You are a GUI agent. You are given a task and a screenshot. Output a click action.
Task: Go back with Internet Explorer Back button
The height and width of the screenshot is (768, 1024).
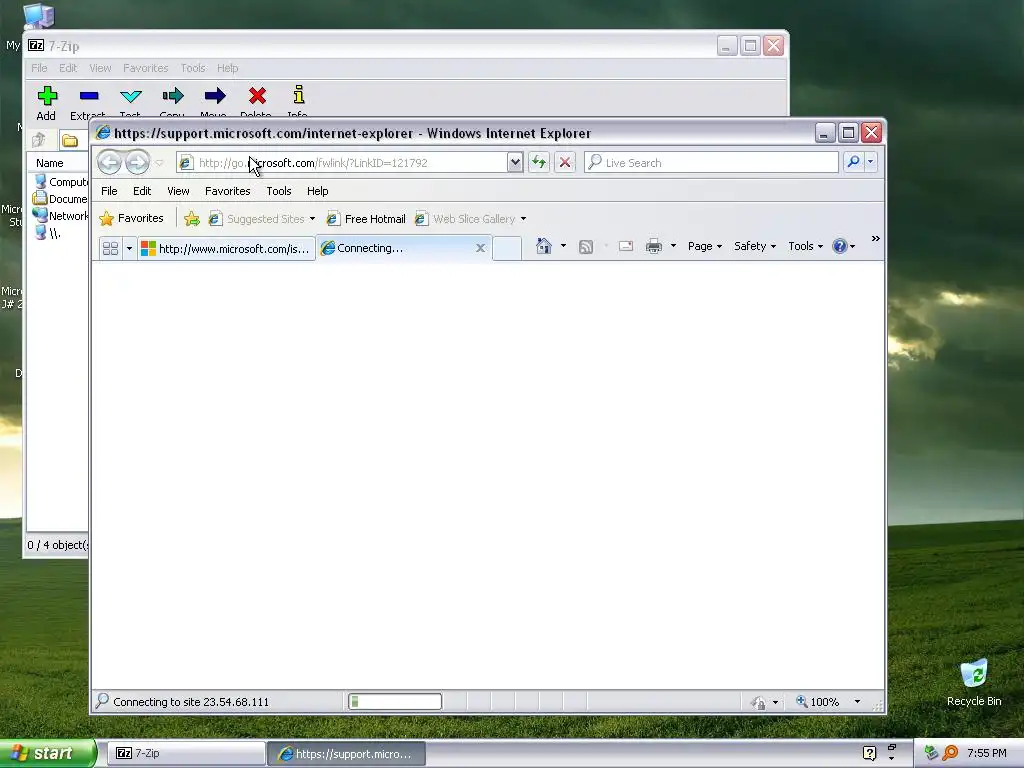coord(109,163)
